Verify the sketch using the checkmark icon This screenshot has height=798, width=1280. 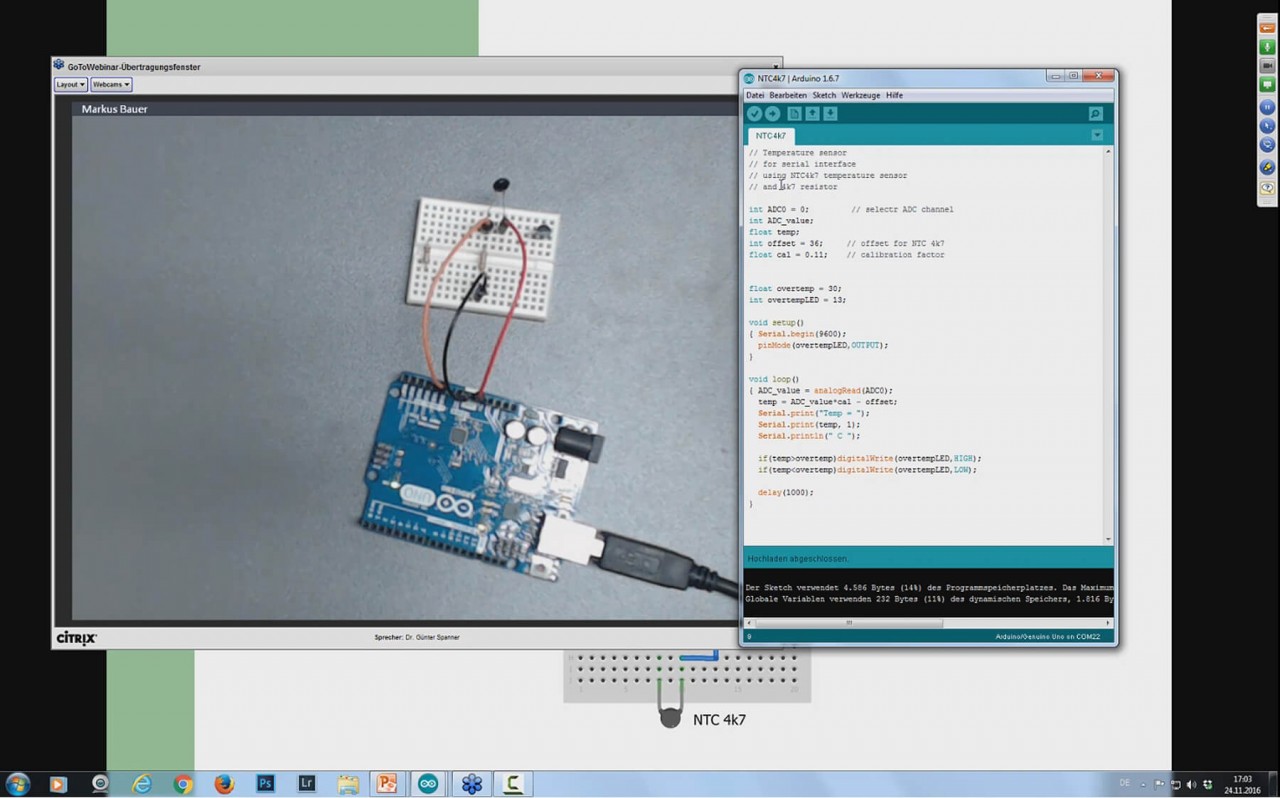tap(754, 113)
